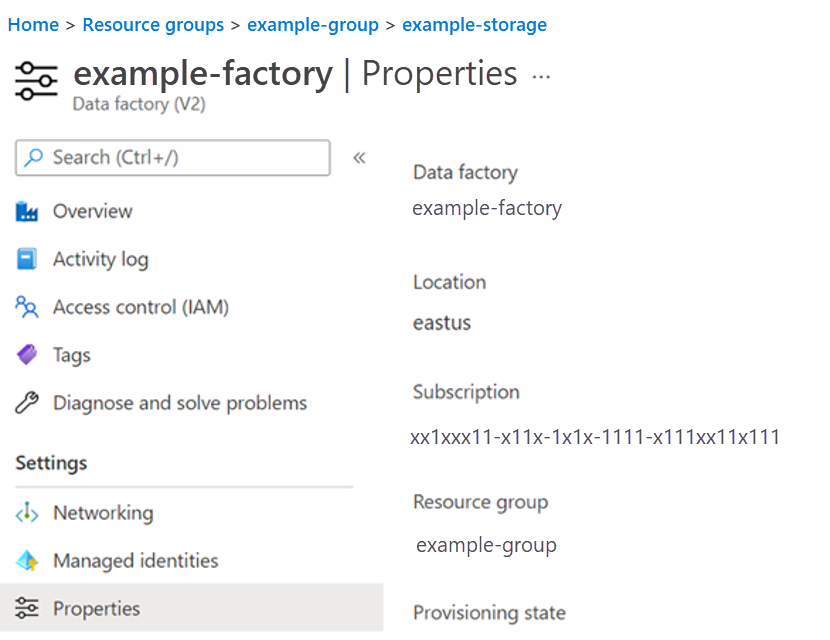Click the example-group resource group value
The height and width of the screenshot is (640, 830).
[486, 545]
